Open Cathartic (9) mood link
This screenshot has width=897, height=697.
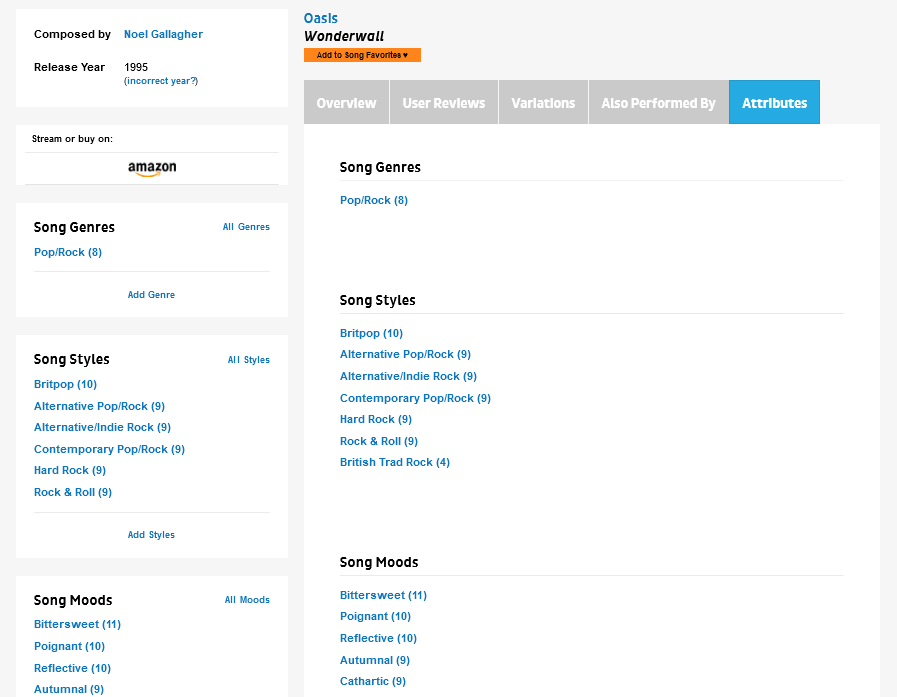[373, 681]
